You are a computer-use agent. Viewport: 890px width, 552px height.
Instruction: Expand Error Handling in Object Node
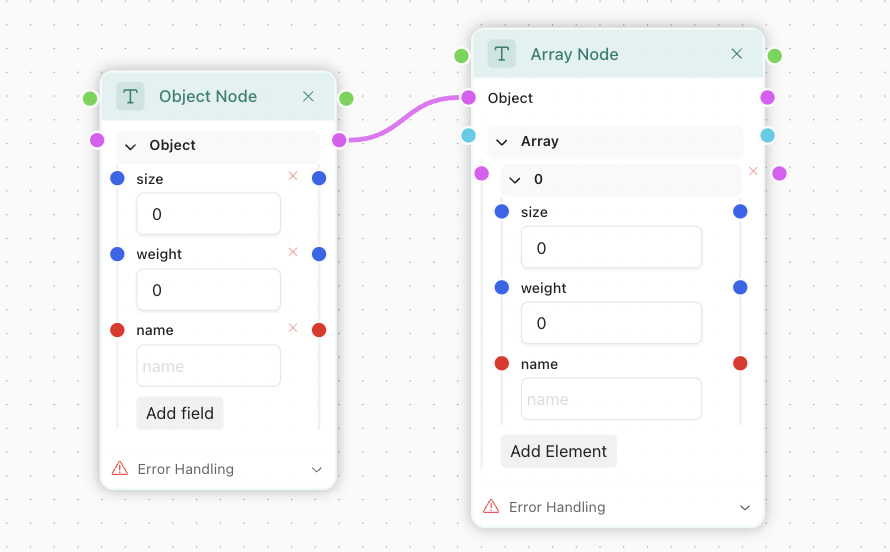pos(317,469)
